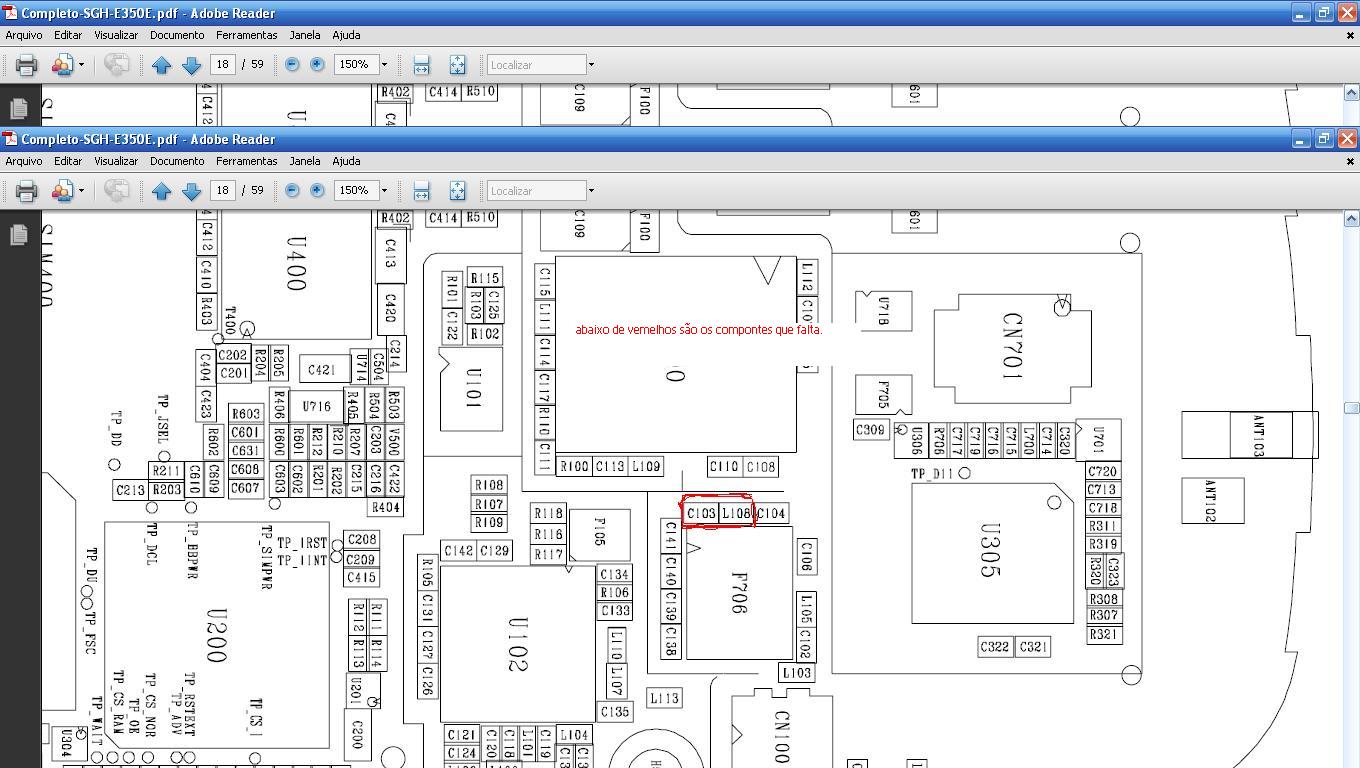Viewport: 1360px width, 768px height.
Task: Click the fit whole page icon, background window
Action: (x=457, y=65)
